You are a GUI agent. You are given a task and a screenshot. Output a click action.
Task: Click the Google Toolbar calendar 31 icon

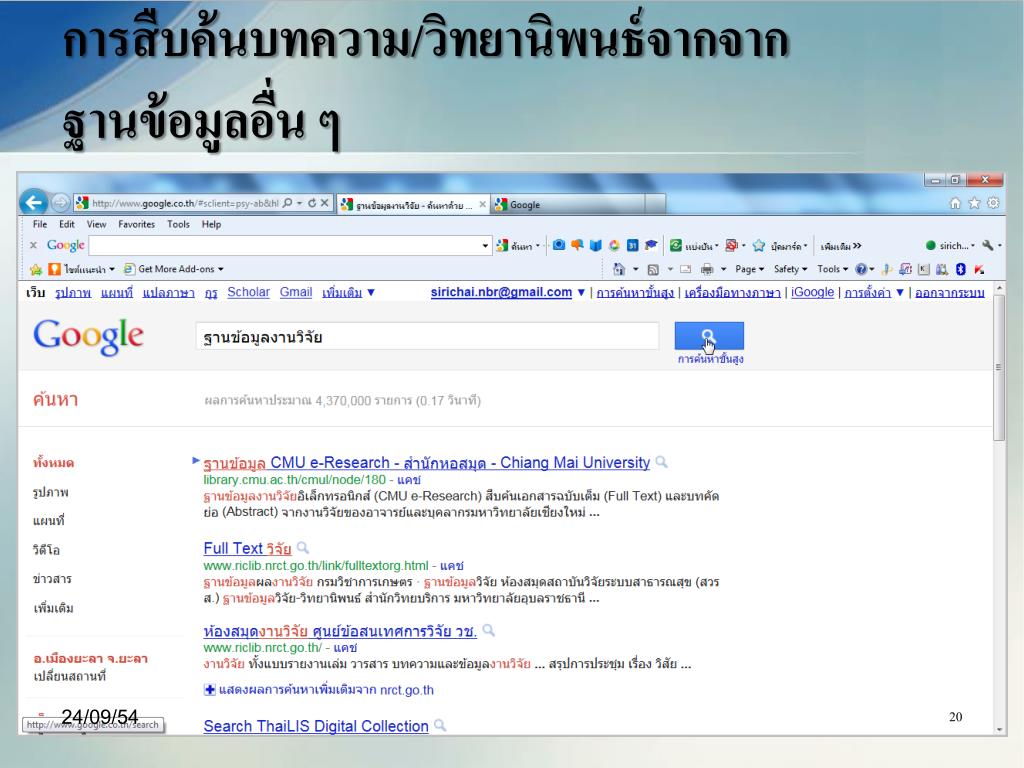pyautogui.click(x=632, y=246)
